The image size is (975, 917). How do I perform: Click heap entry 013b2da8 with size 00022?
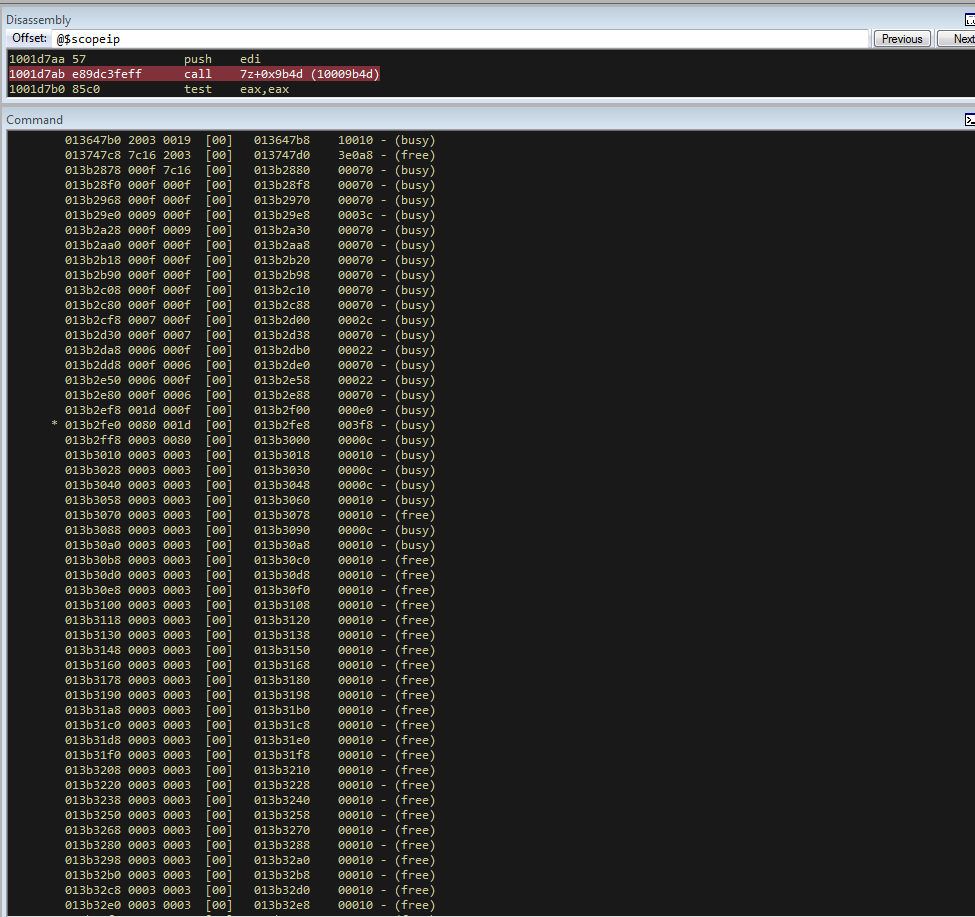[250, 350]
